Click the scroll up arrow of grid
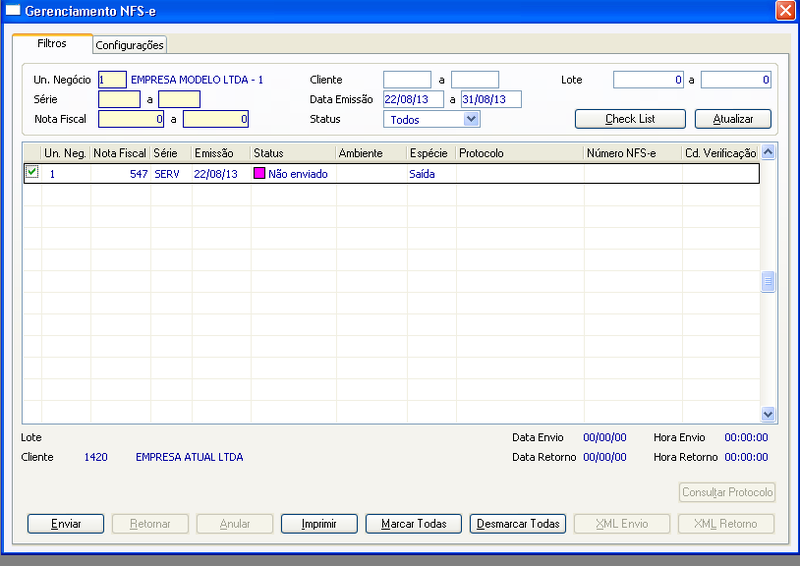The image size is (800, 566). [x=768, y=152]
